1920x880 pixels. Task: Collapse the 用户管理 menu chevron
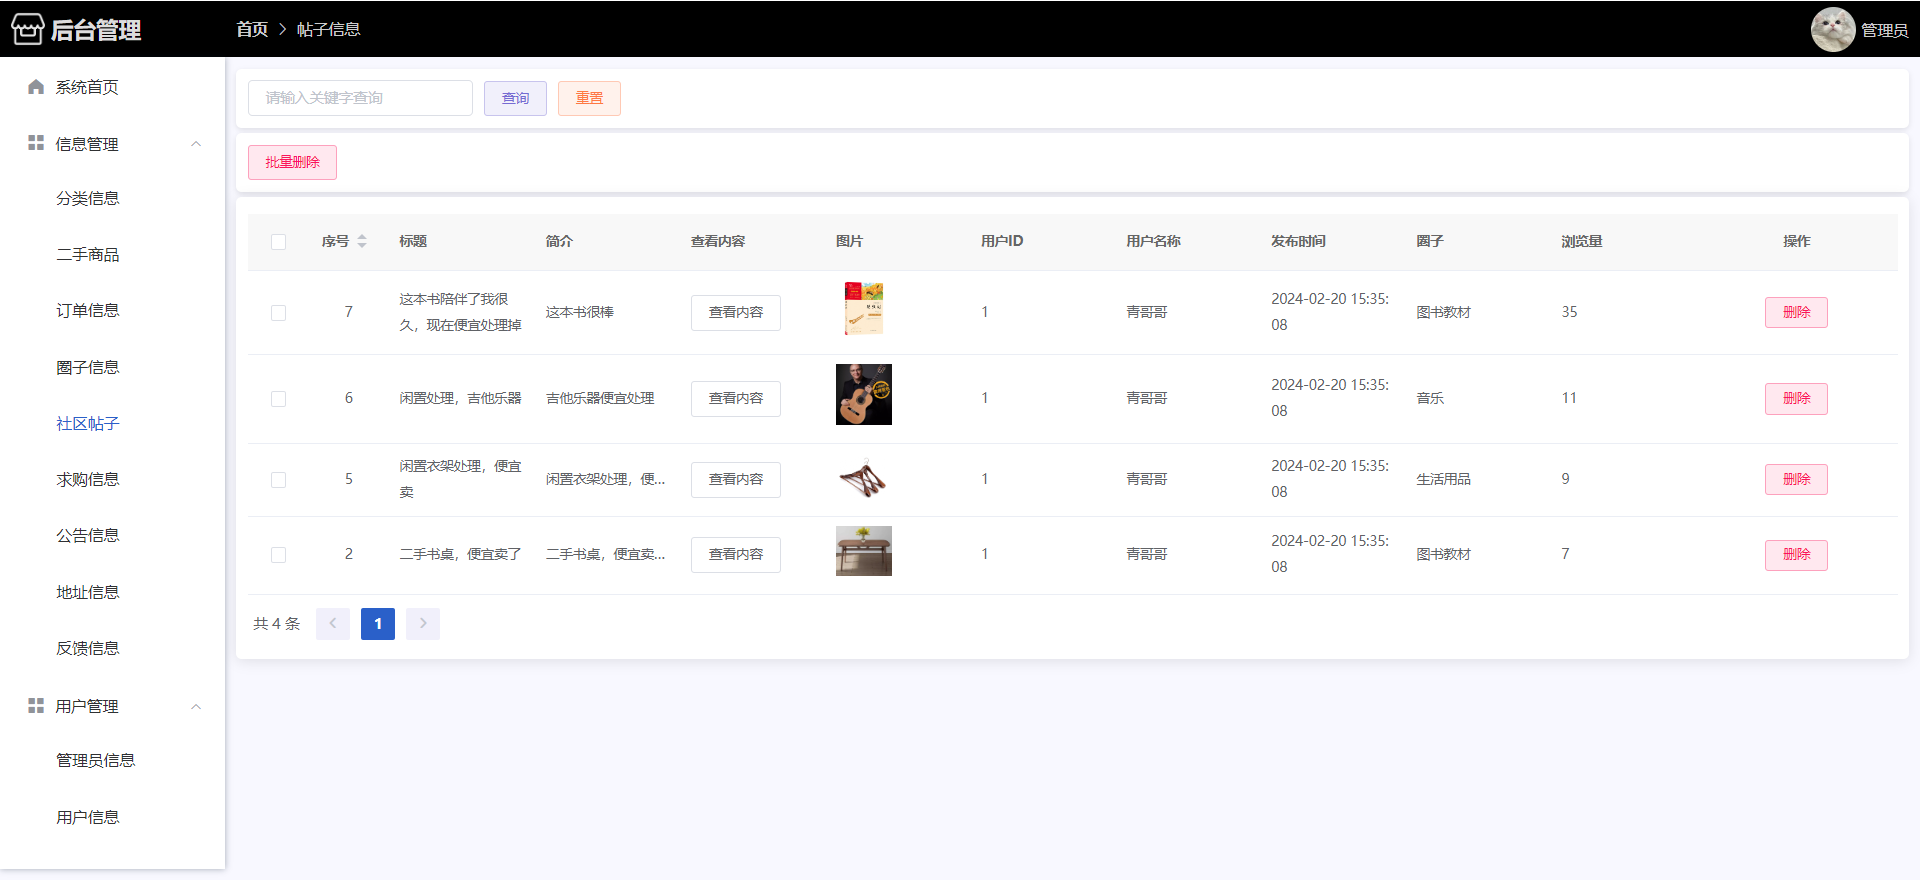point(196,707)
